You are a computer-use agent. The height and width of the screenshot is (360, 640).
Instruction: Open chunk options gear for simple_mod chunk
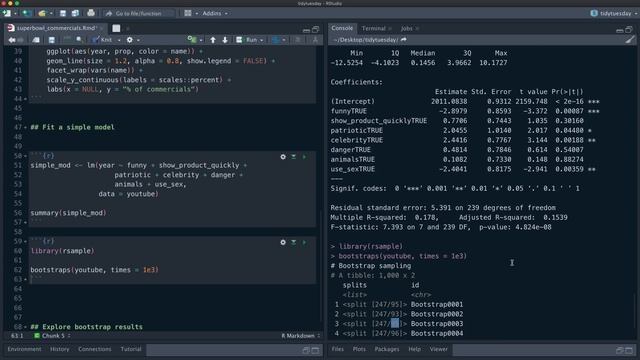[283, 157]
